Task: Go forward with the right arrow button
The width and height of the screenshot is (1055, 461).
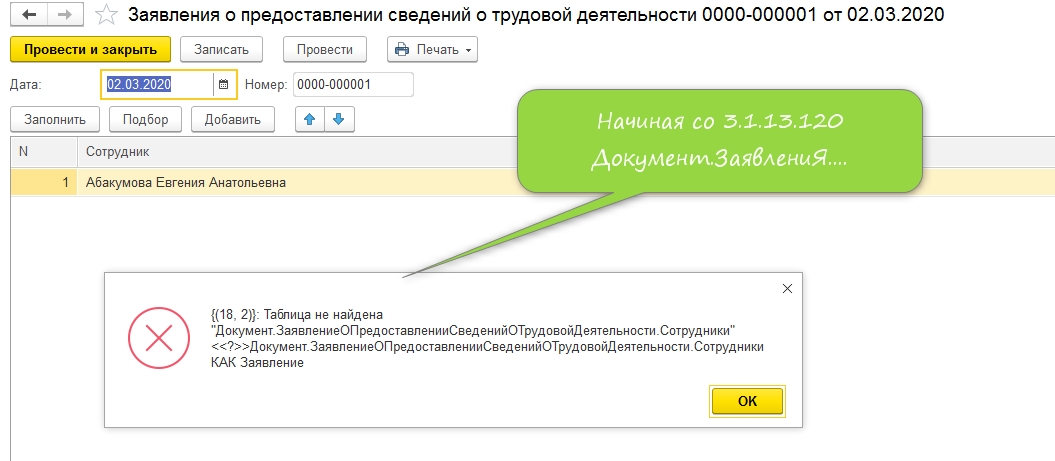Action: 65,13
